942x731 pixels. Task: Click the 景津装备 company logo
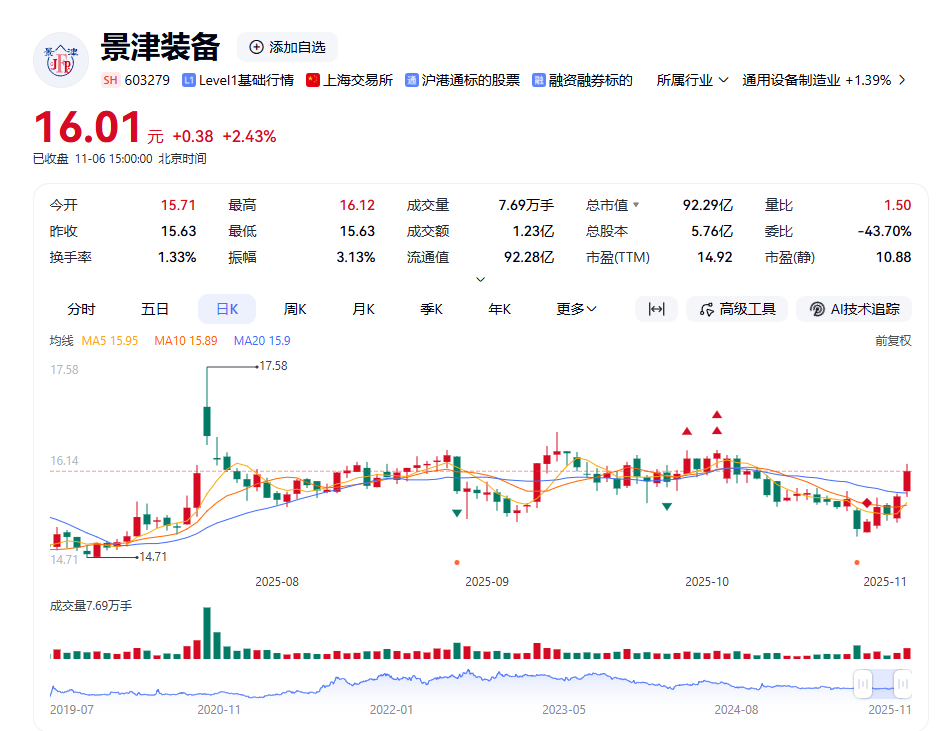point(61,60)
